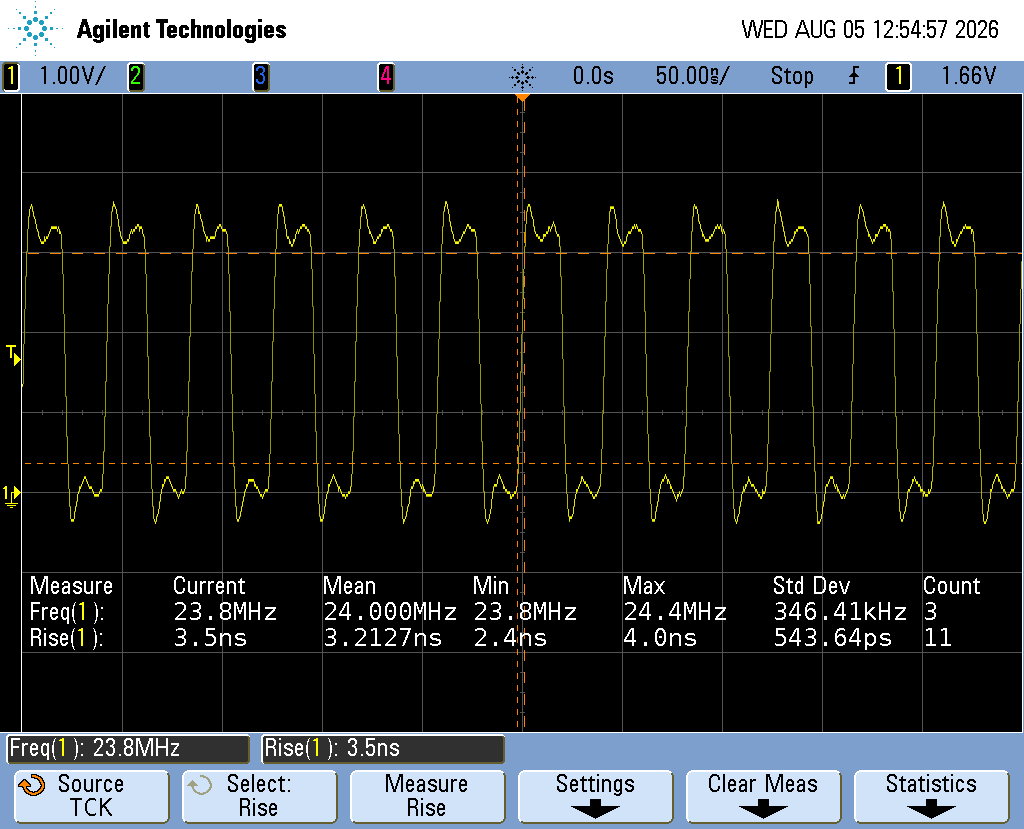Click the 1.00V/ channel 1 scale value

point(72,76)
